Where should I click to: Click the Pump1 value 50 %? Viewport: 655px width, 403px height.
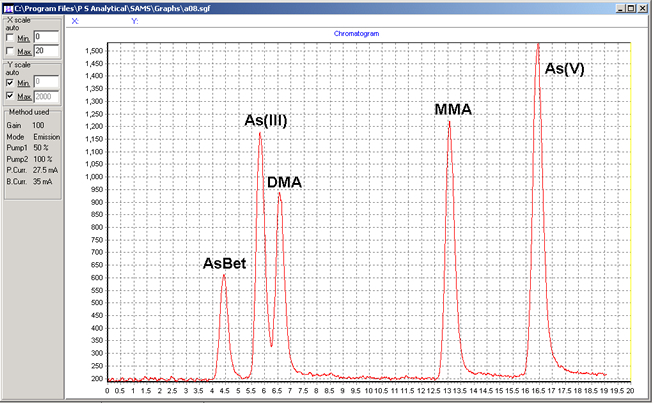point(41,148)
